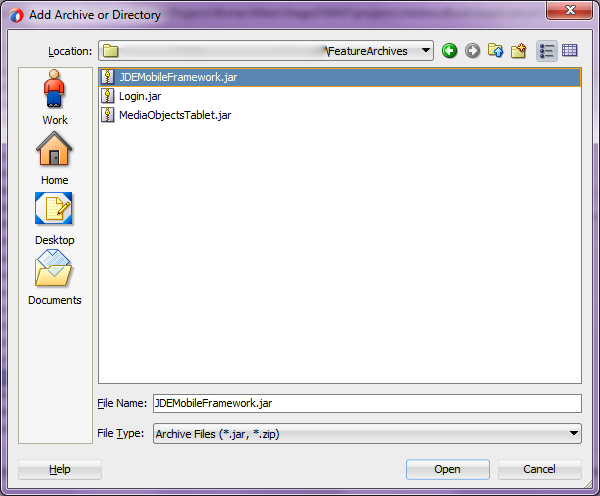
Task: Click the folder icon in the Location field
Action: (111, 51)
